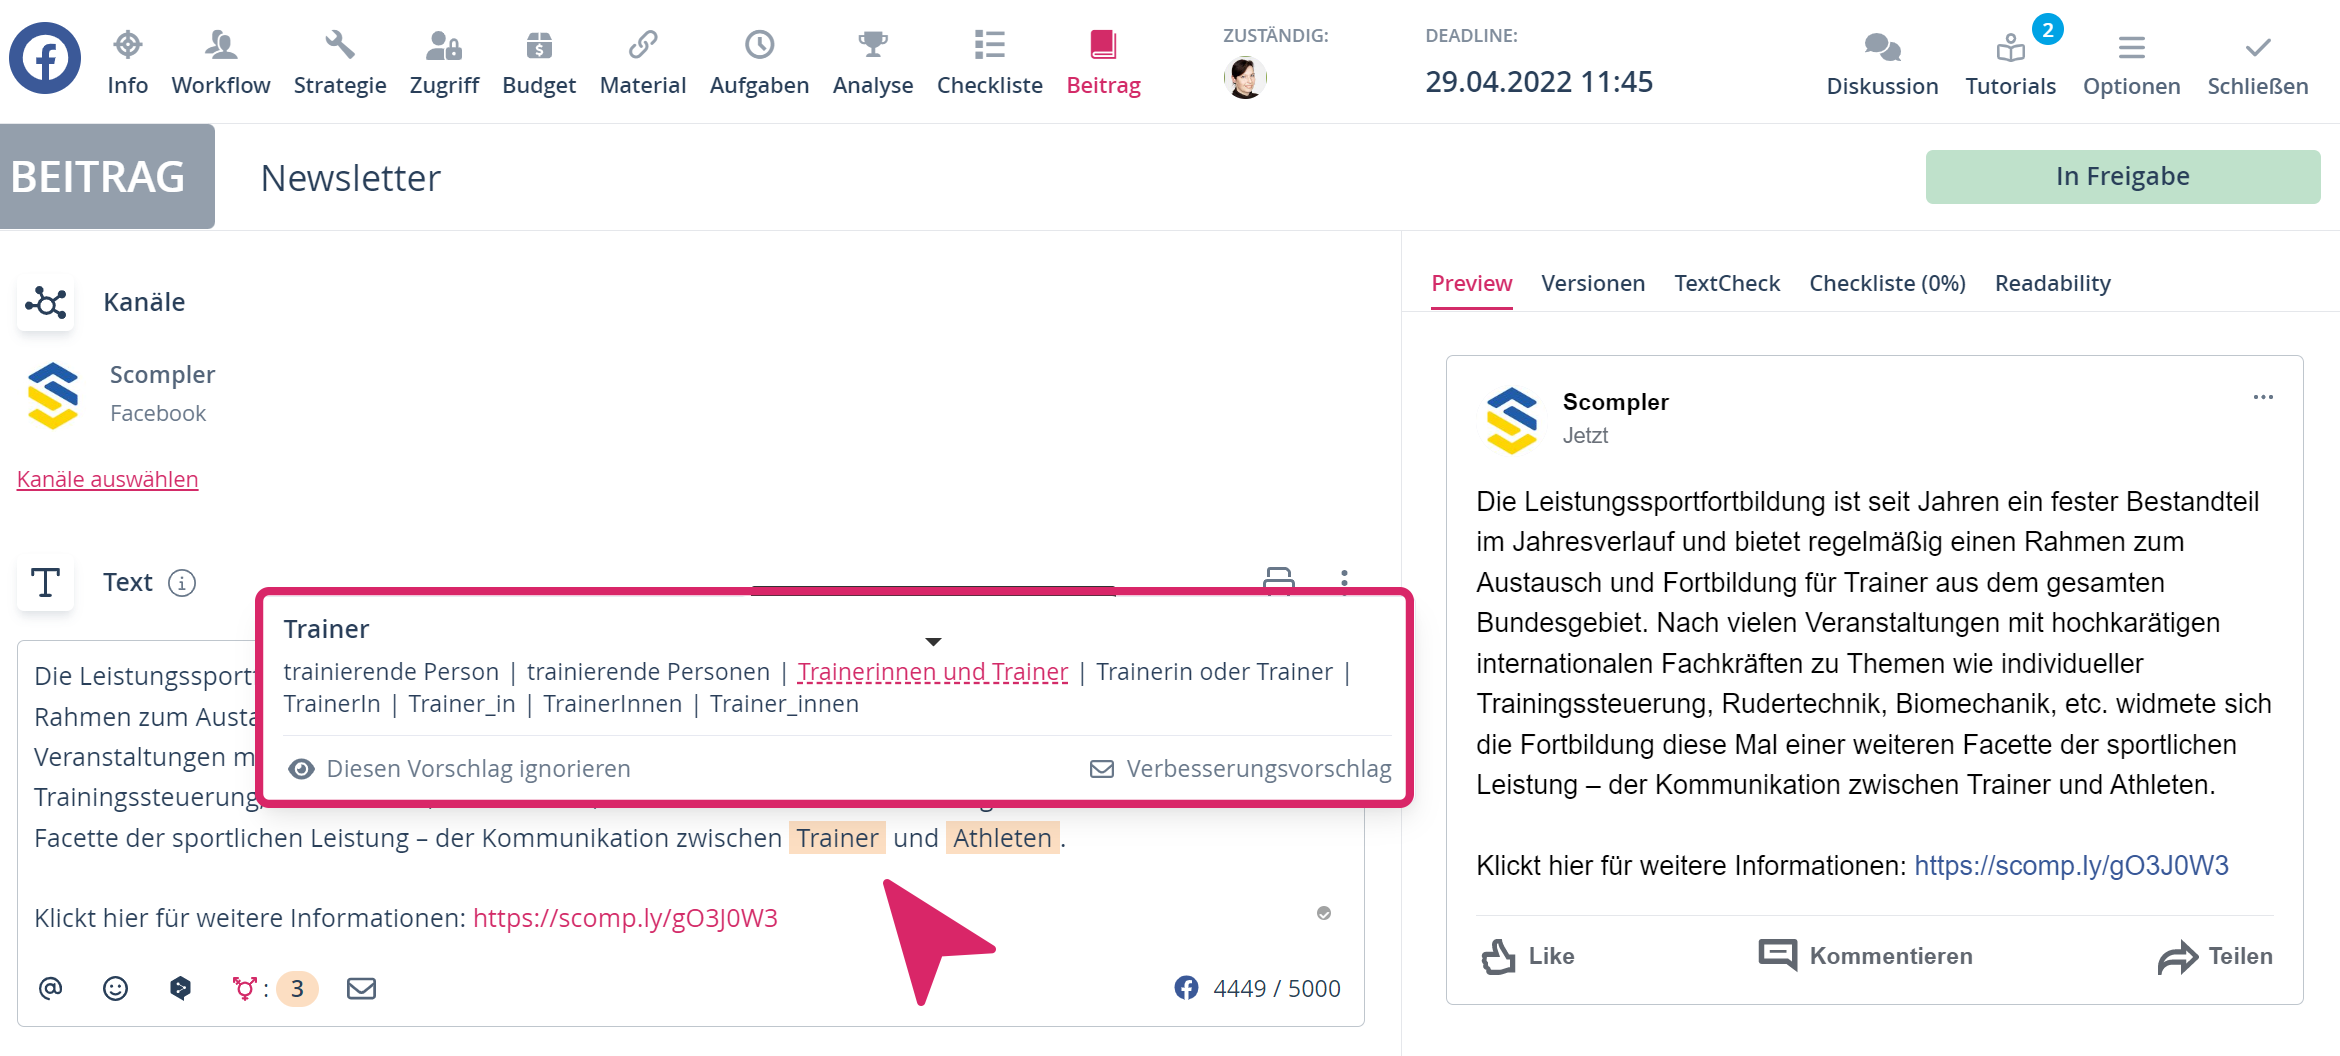
Task: Click the text info circle icon
Action: [182, 583]
